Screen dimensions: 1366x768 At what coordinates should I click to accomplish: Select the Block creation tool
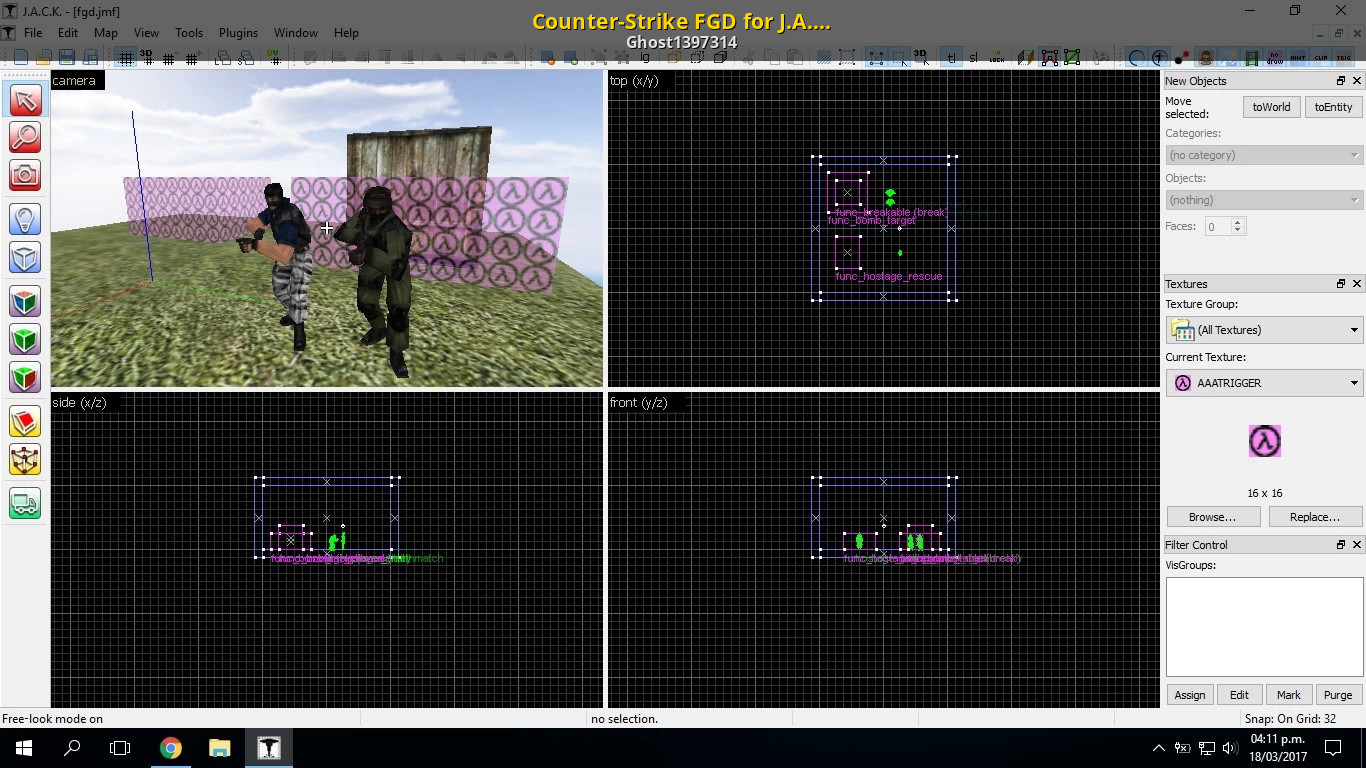[x=25, y=257]
